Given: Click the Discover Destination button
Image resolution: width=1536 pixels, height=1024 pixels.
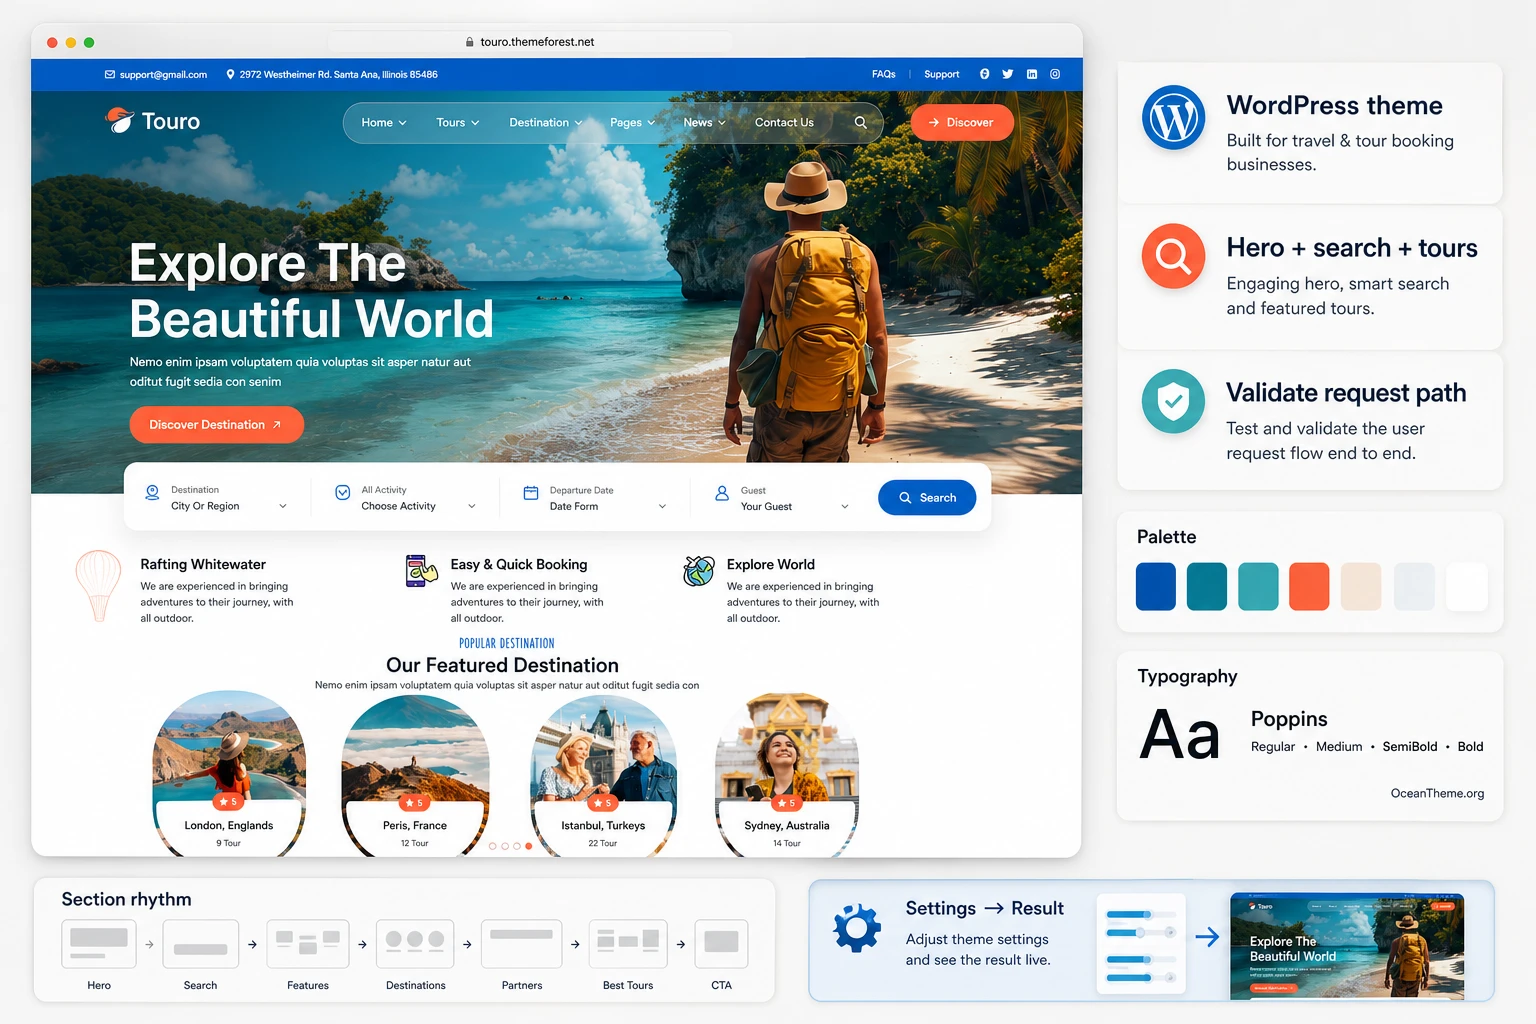Looking at the screenshot, I should tap(216, 424).
